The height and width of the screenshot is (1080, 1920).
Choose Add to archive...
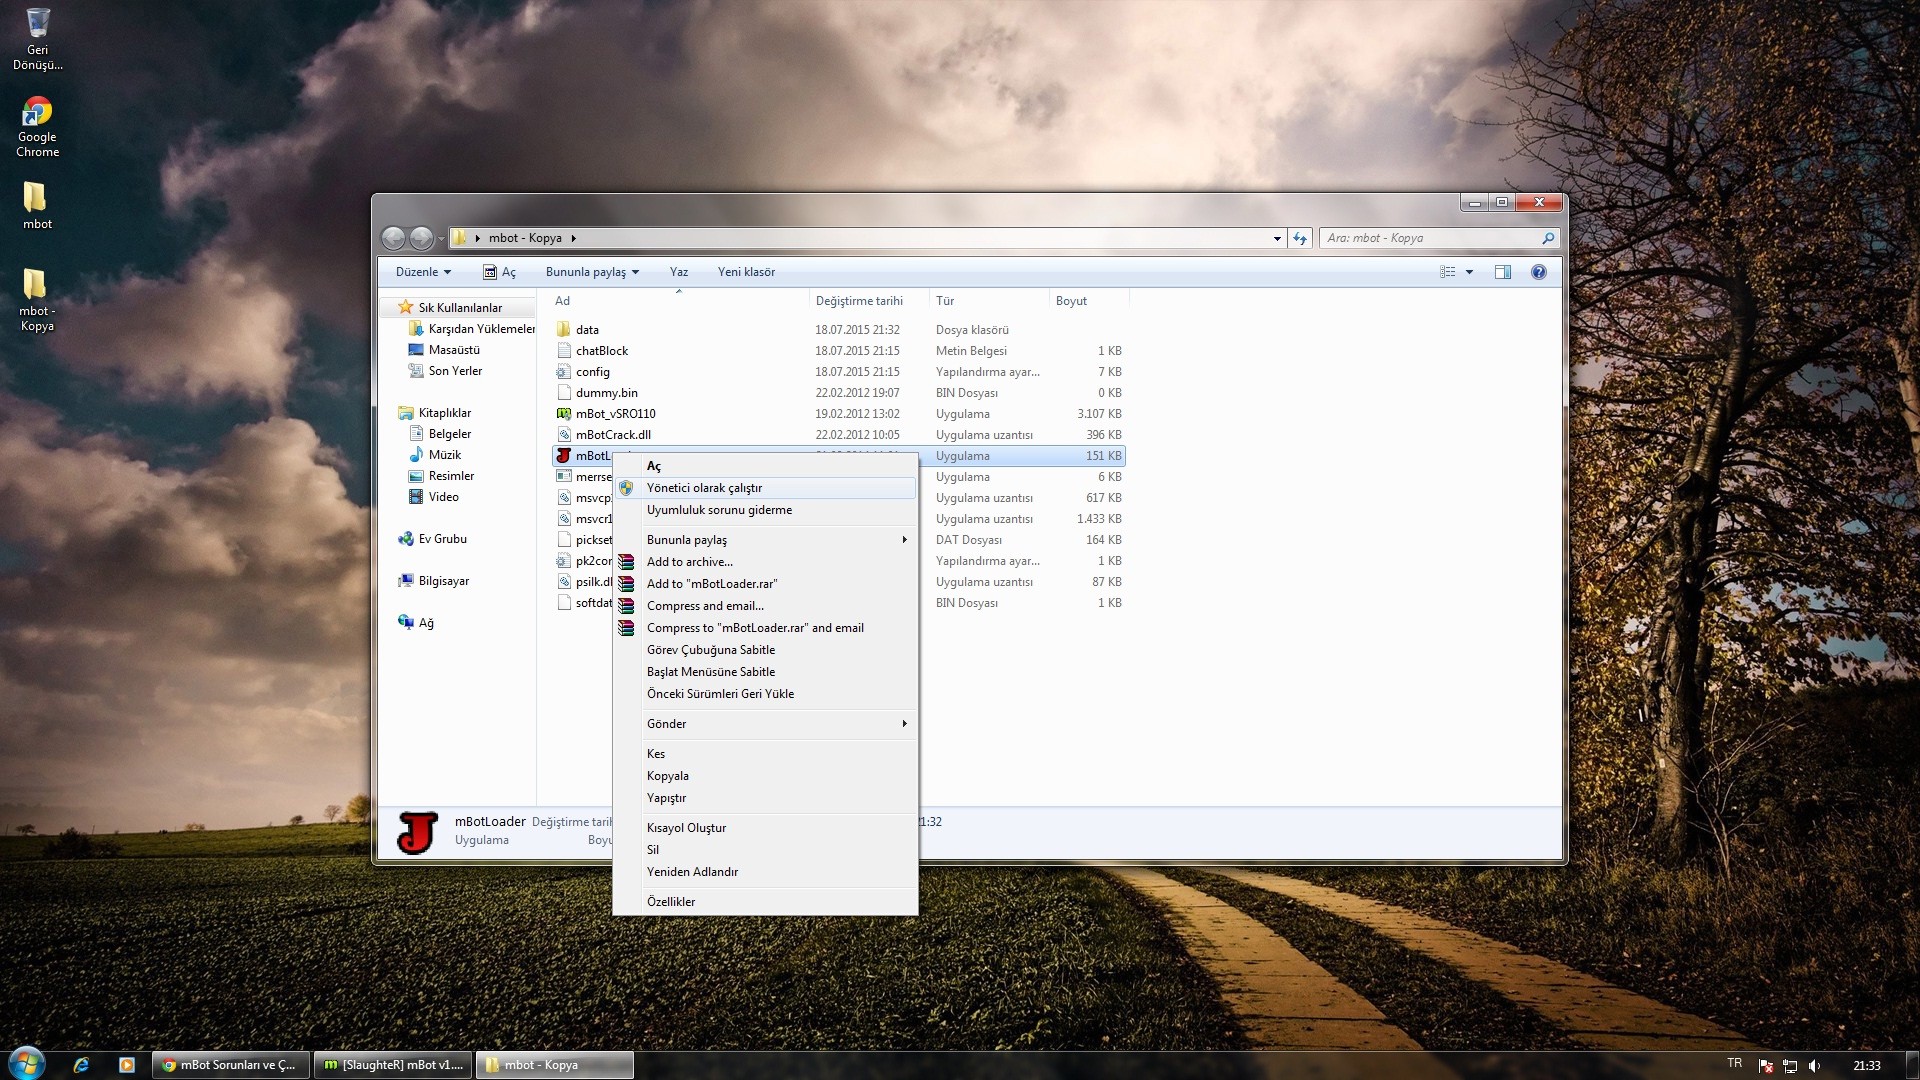766,562
